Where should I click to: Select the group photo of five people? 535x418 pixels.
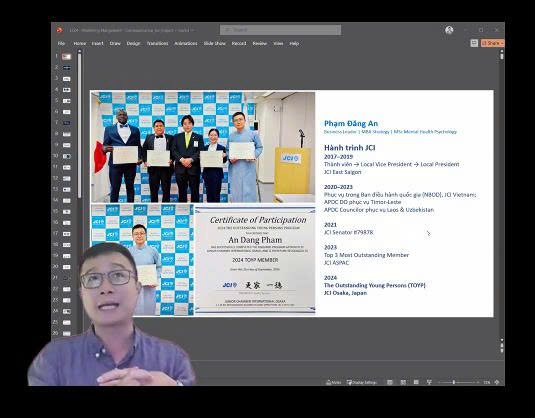pos(203,147)
